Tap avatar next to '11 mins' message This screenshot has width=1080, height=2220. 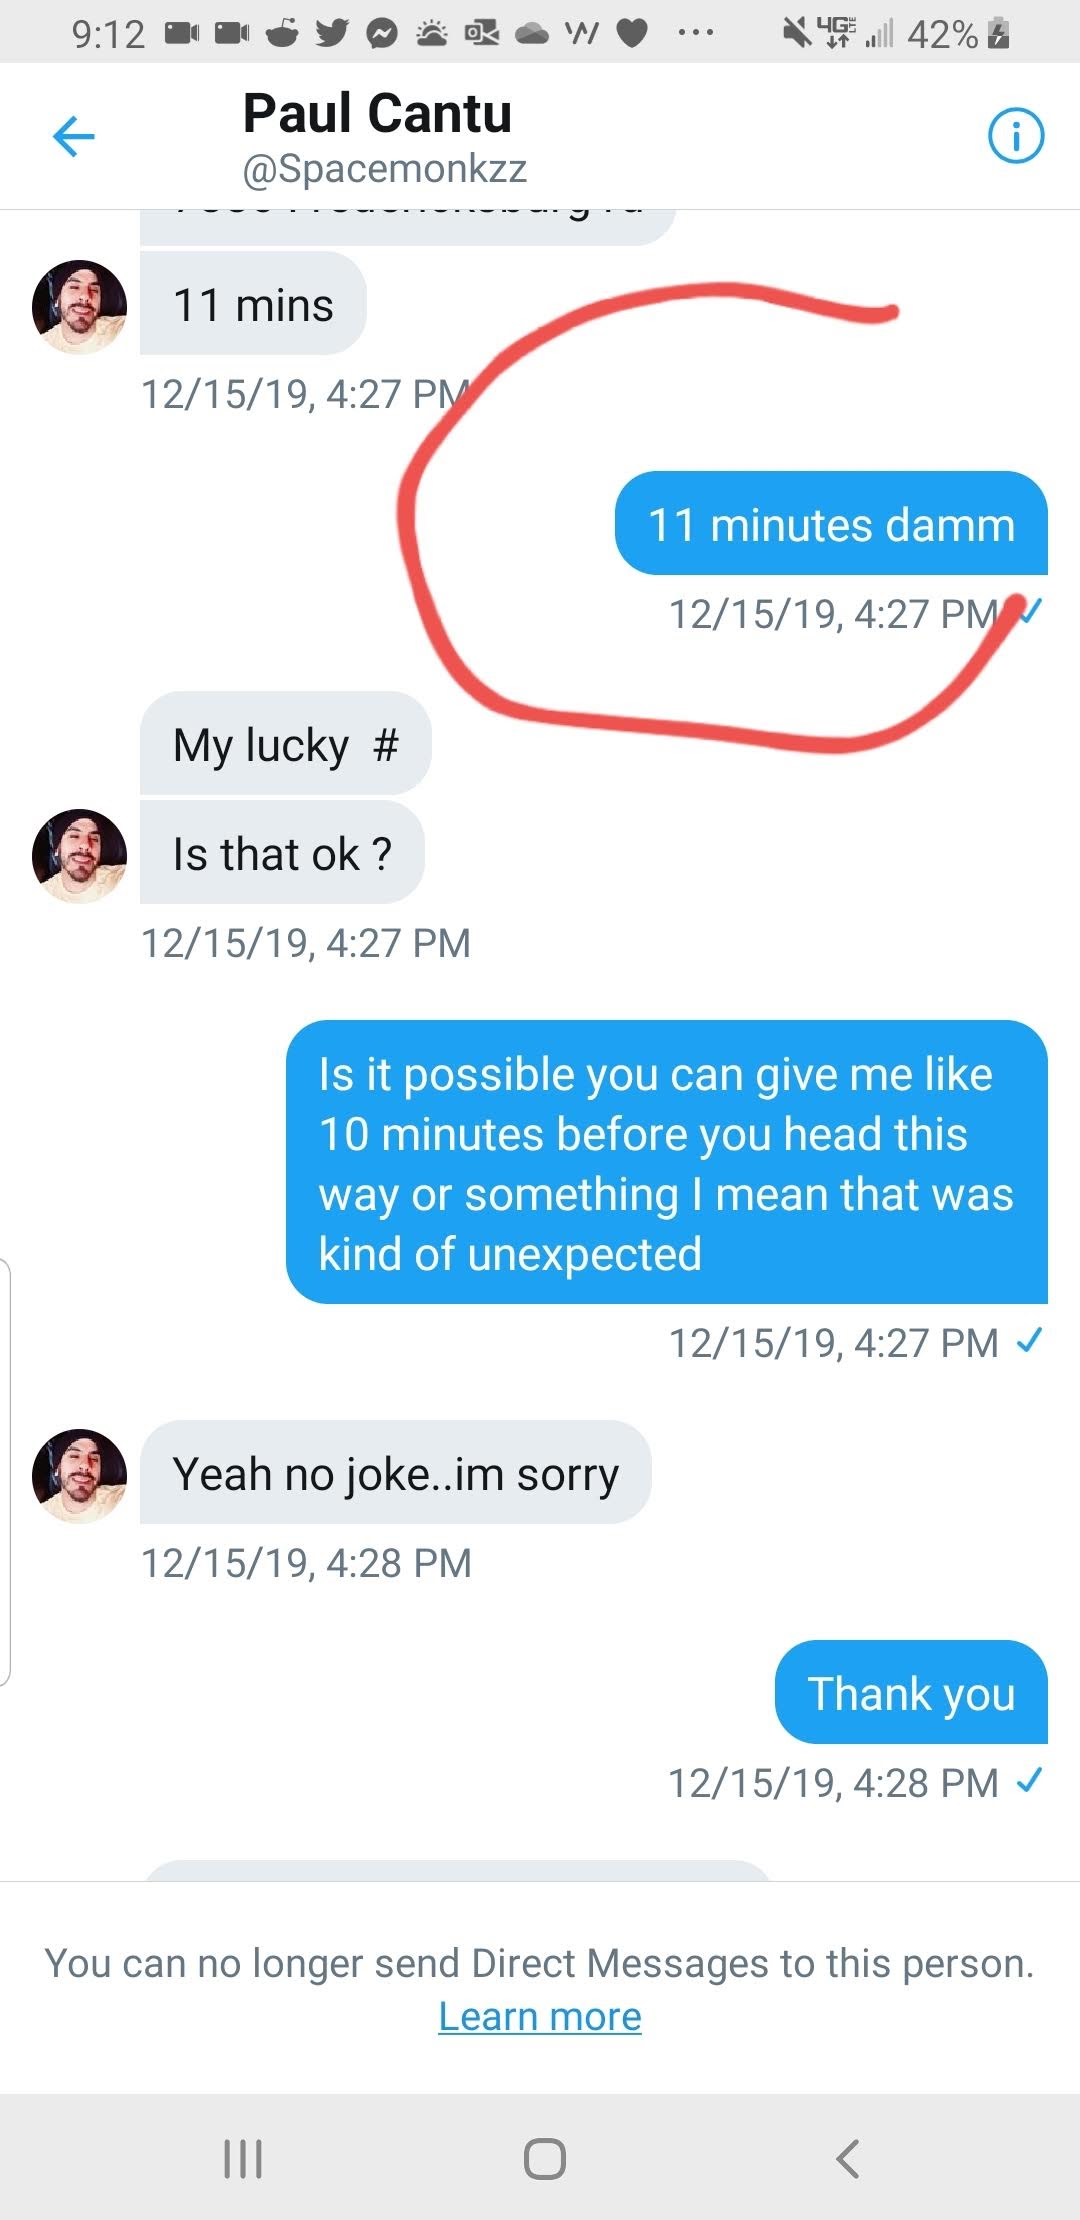pos(79,307)
